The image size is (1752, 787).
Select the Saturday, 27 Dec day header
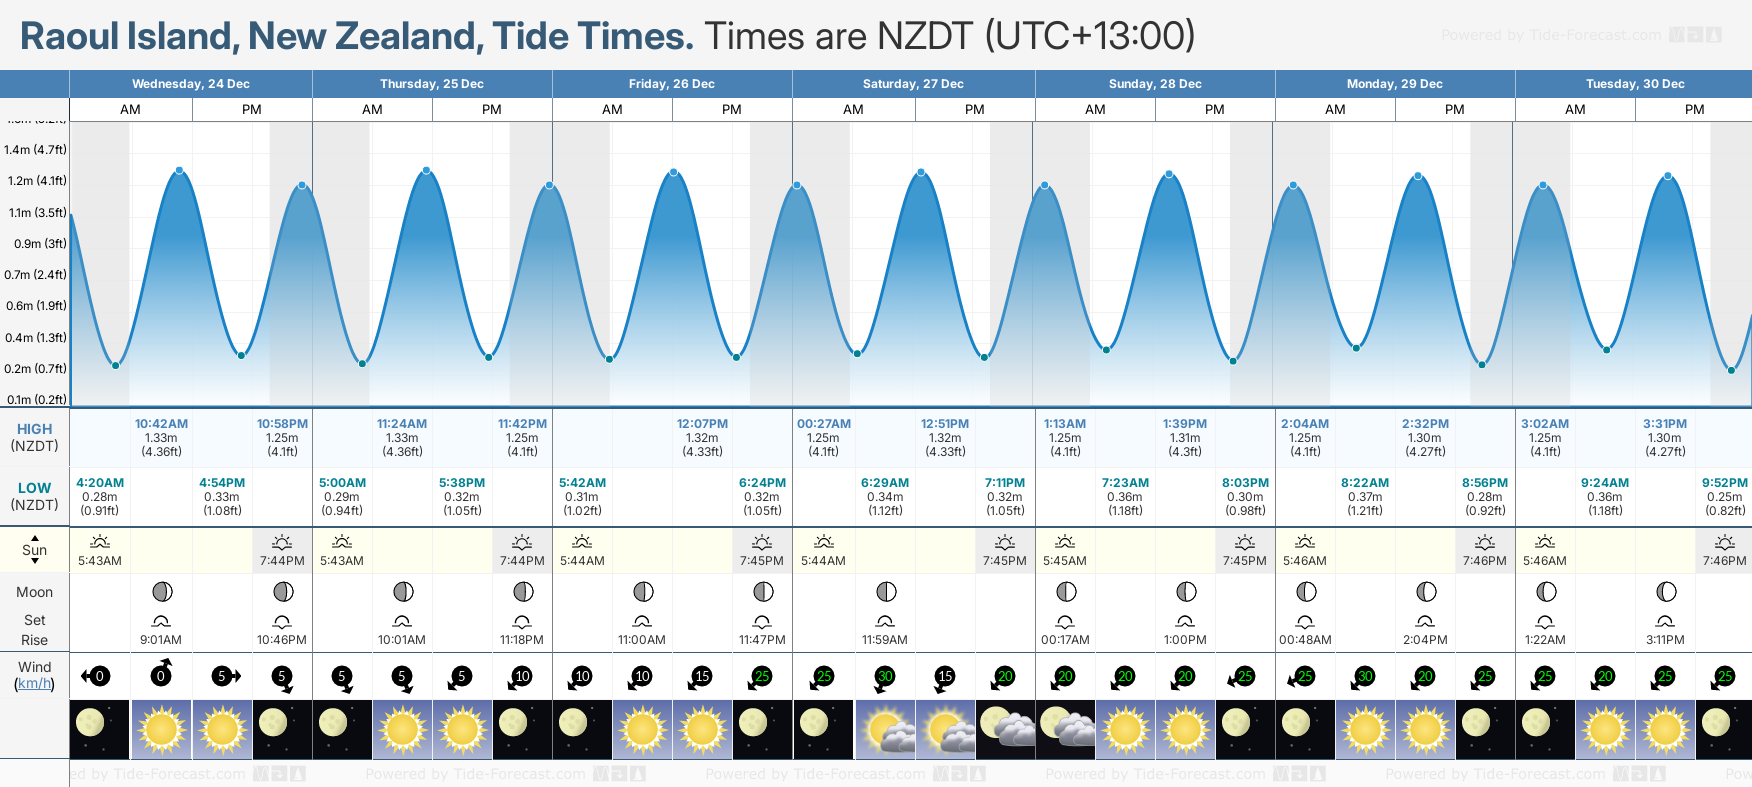point(913,84)
